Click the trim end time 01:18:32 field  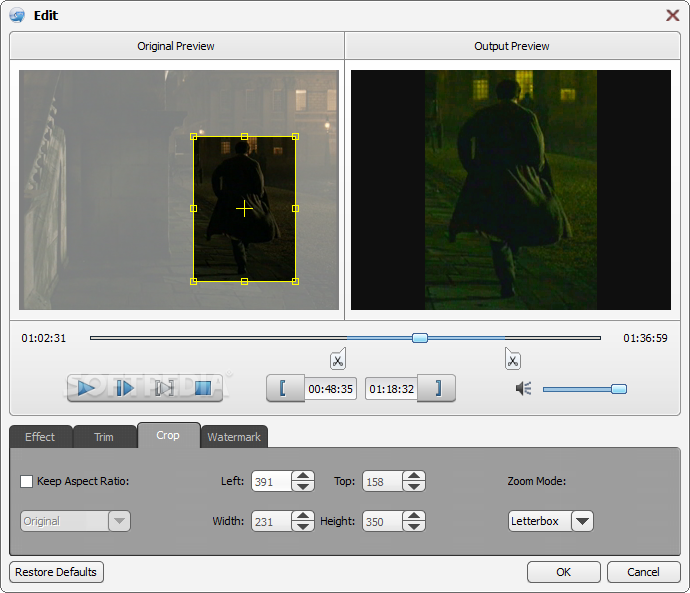[x=391, y=389]
